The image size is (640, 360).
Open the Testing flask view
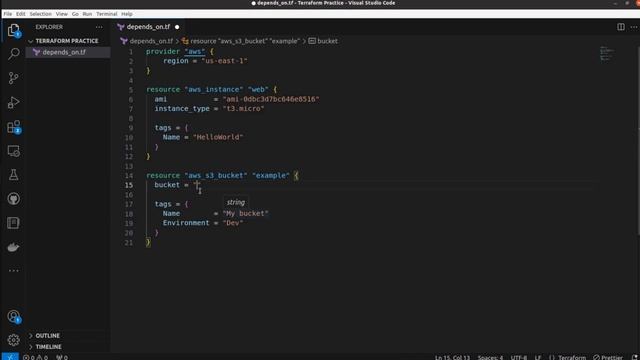(13, 175)
